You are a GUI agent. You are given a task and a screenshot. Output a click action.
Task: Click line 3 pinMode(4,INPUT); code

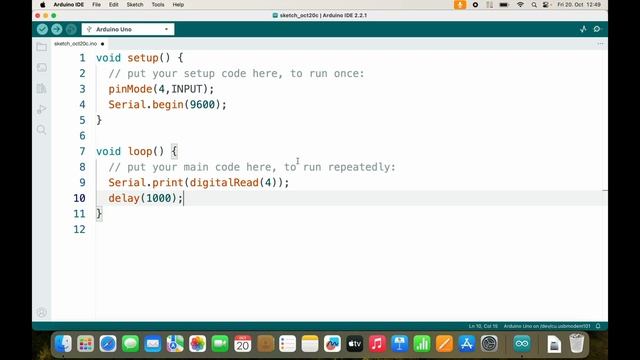(x=161, y=89)
